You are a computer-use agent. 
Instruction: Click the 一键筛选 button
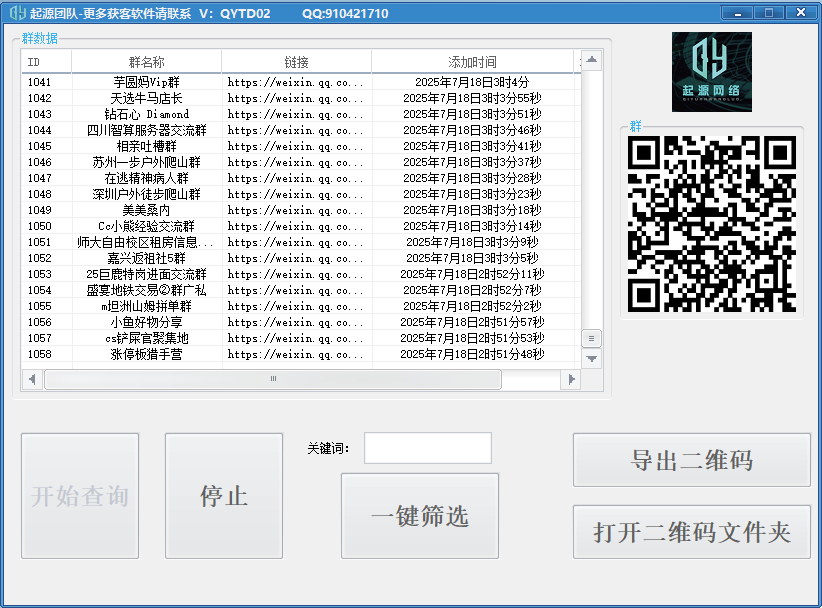pos(419,516)
